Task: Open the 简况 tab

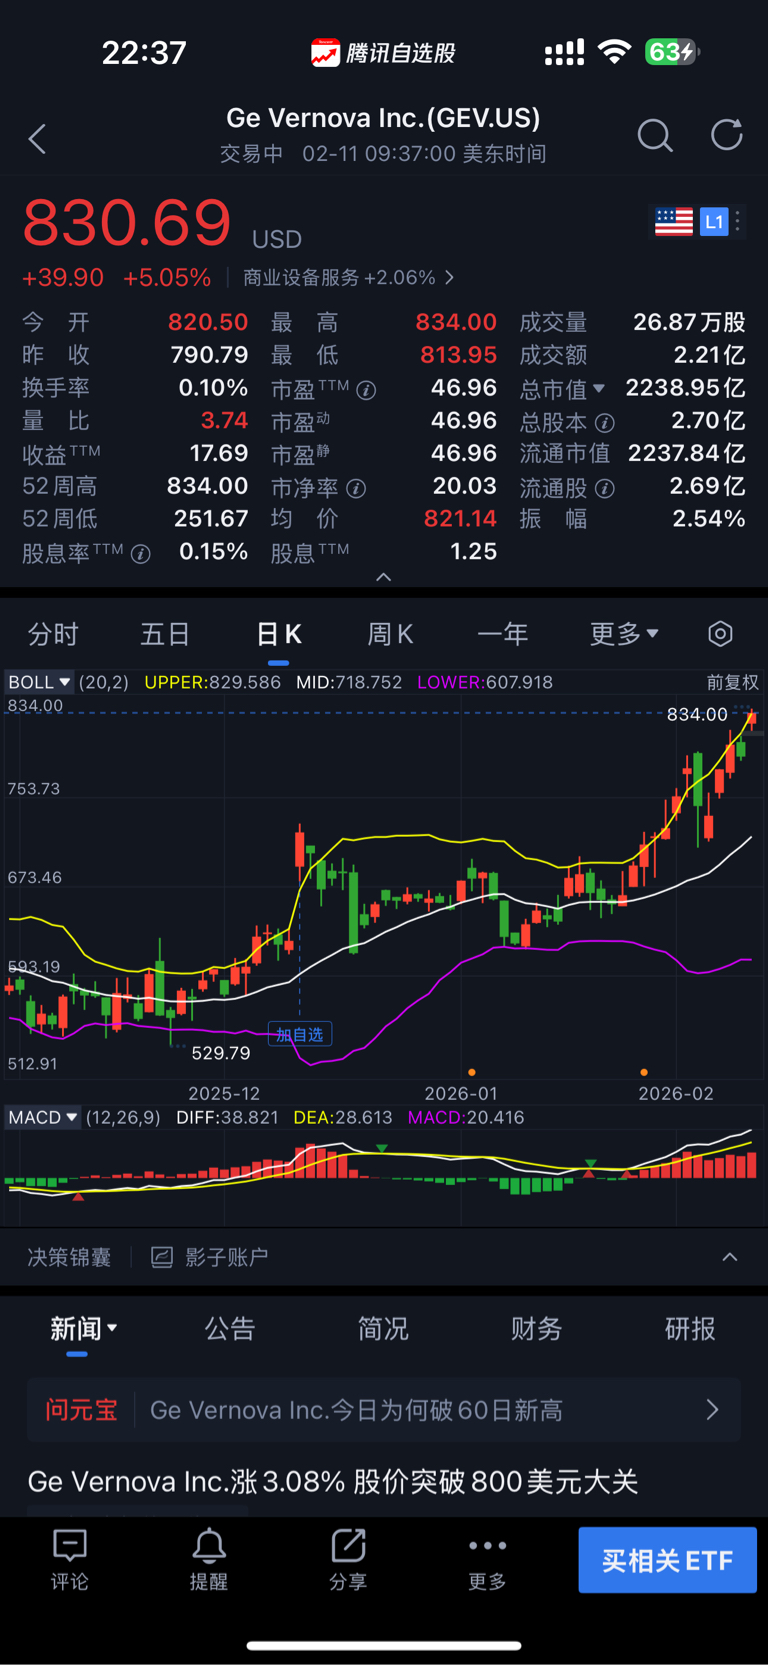Action: (383, 1328)
